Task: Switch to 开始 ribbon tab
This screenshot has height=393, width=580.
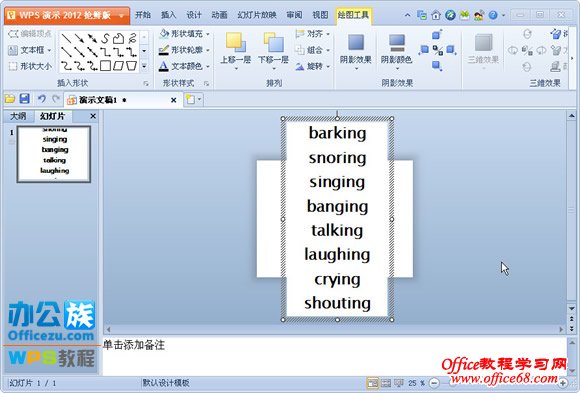Action: pos(143,15)
